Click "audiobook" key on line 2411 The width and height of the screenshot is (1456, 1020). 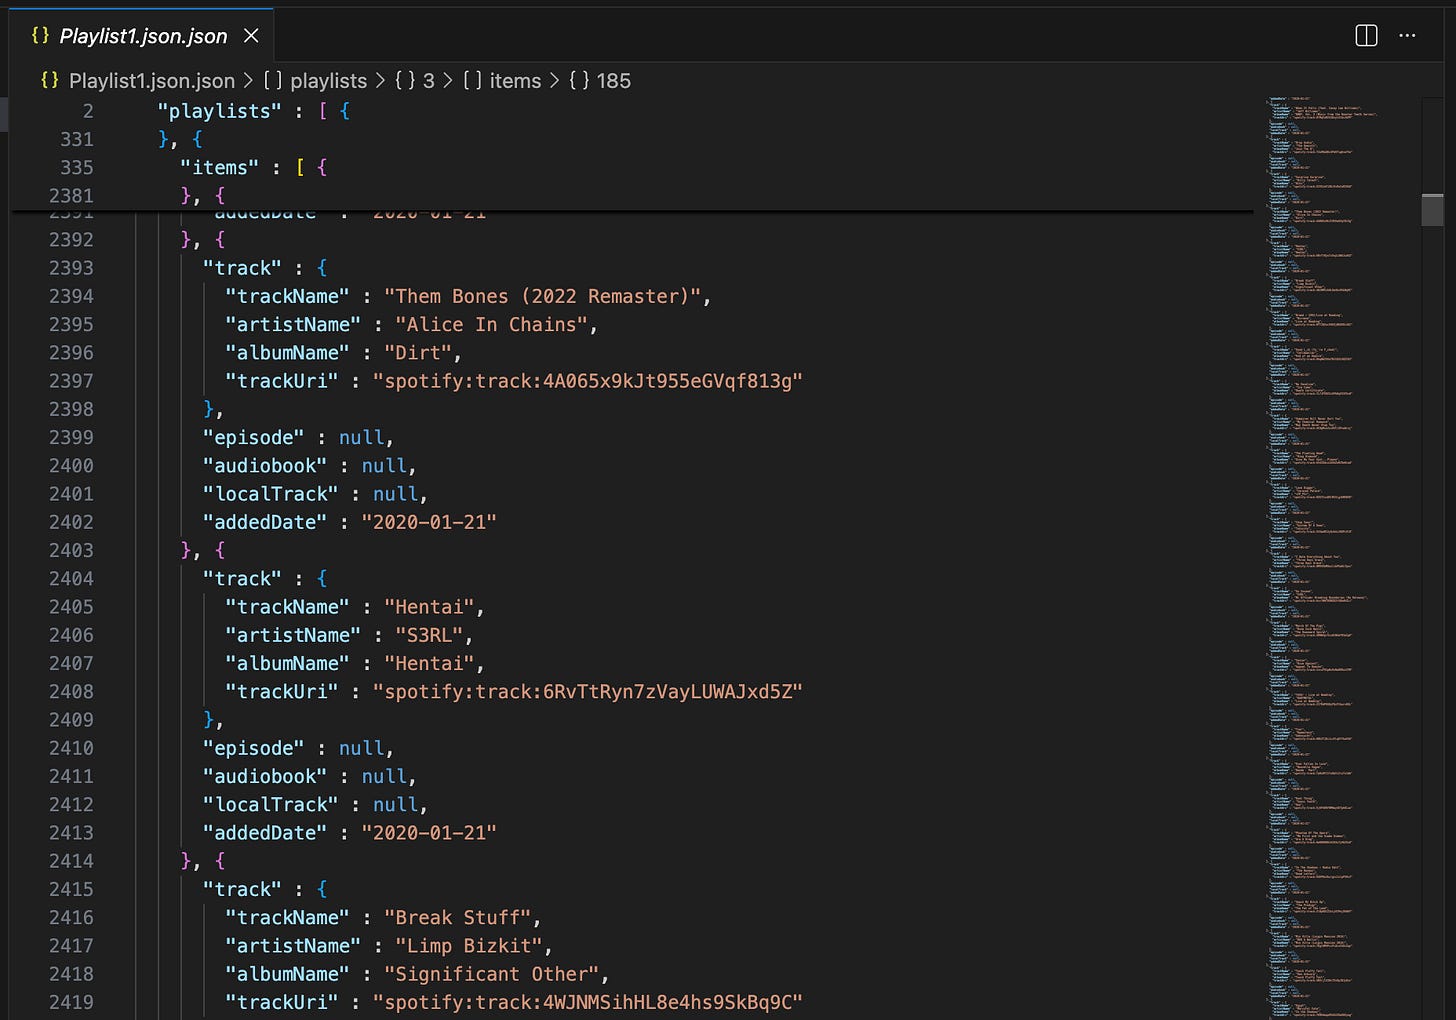click(265, 777)
